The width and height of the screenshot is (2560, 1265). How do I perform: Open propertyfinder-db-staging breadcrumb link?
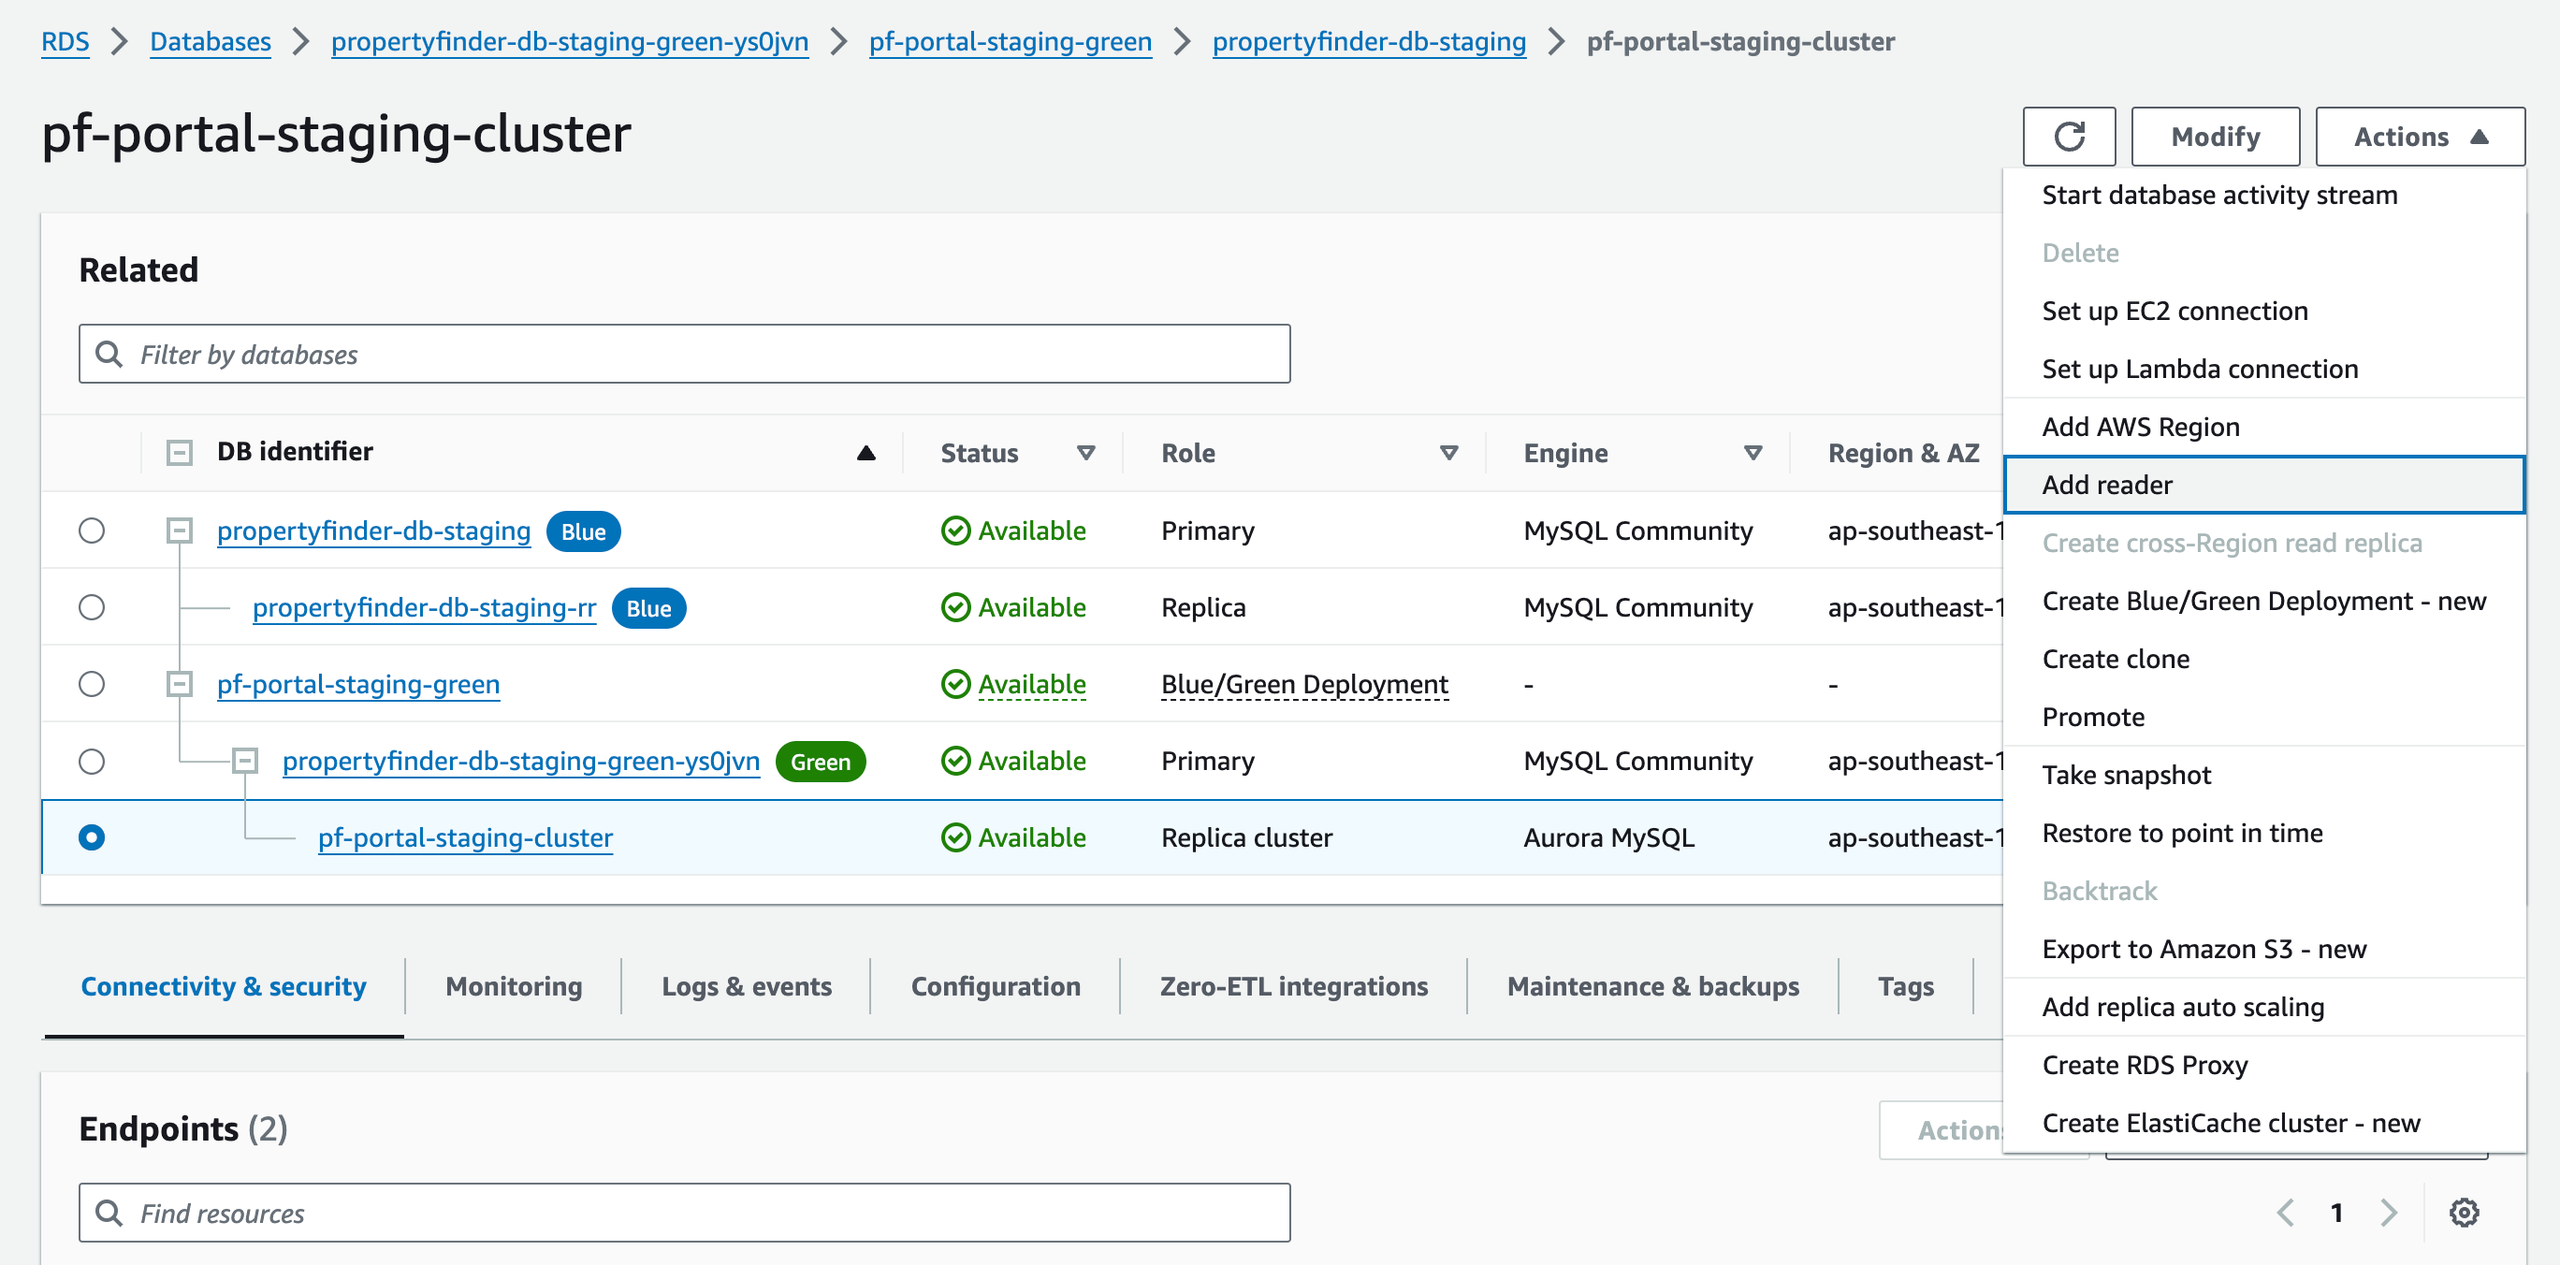click(1369, 41)
